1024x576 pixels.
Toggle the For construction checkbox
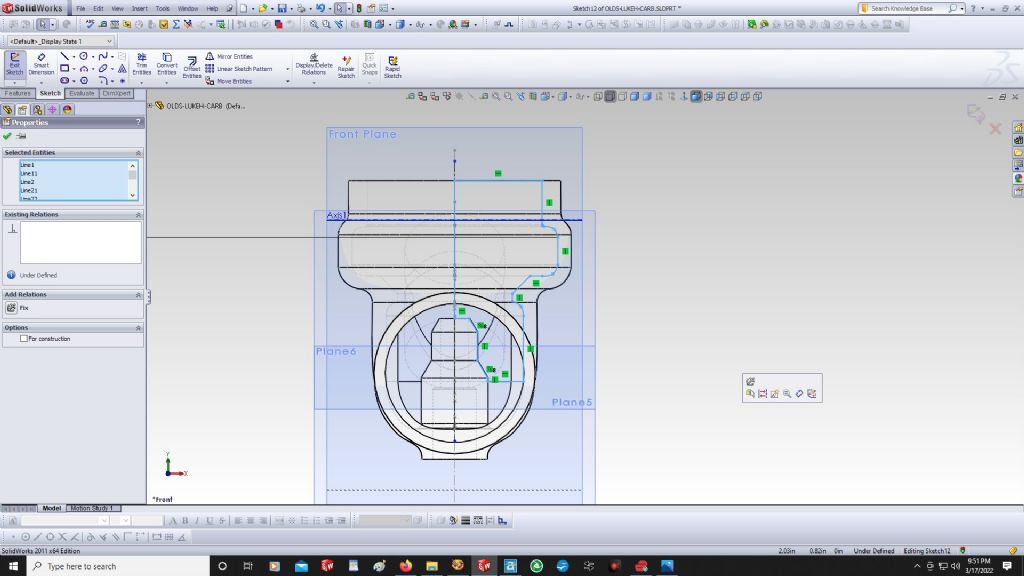[x=24, y=339]
